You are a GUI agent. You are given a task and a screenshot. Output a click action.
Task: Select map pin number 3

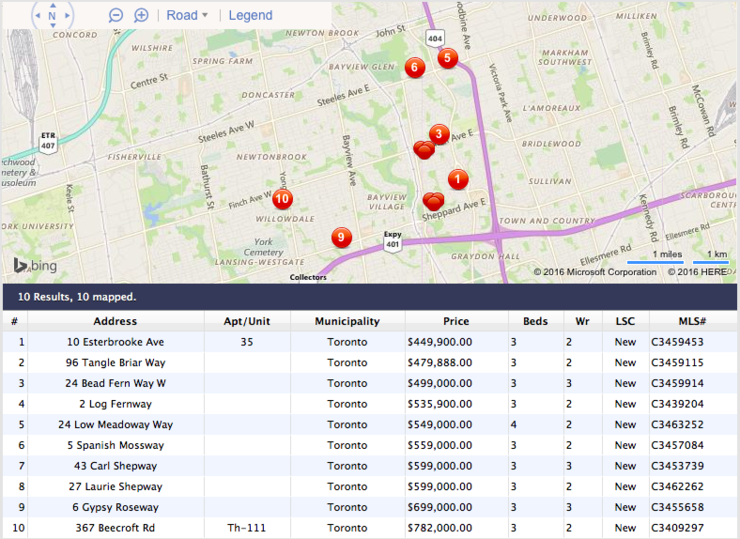pos(438,133)
